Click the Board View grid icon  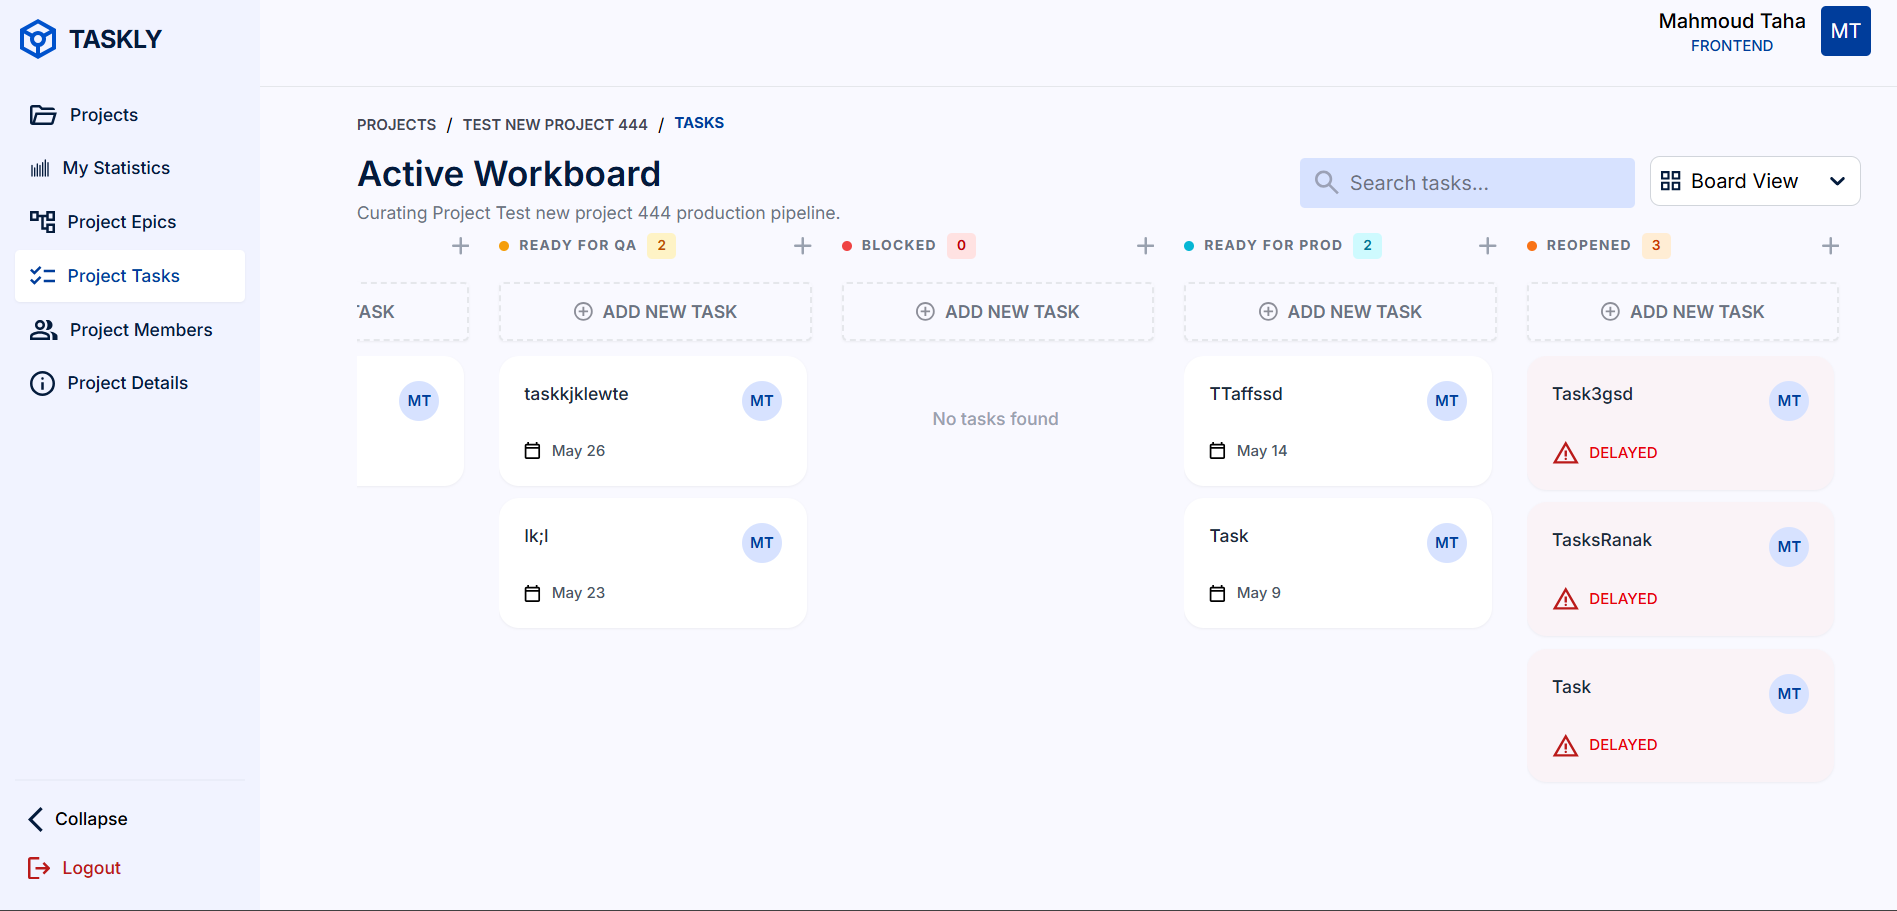[x=1670, y=181]
